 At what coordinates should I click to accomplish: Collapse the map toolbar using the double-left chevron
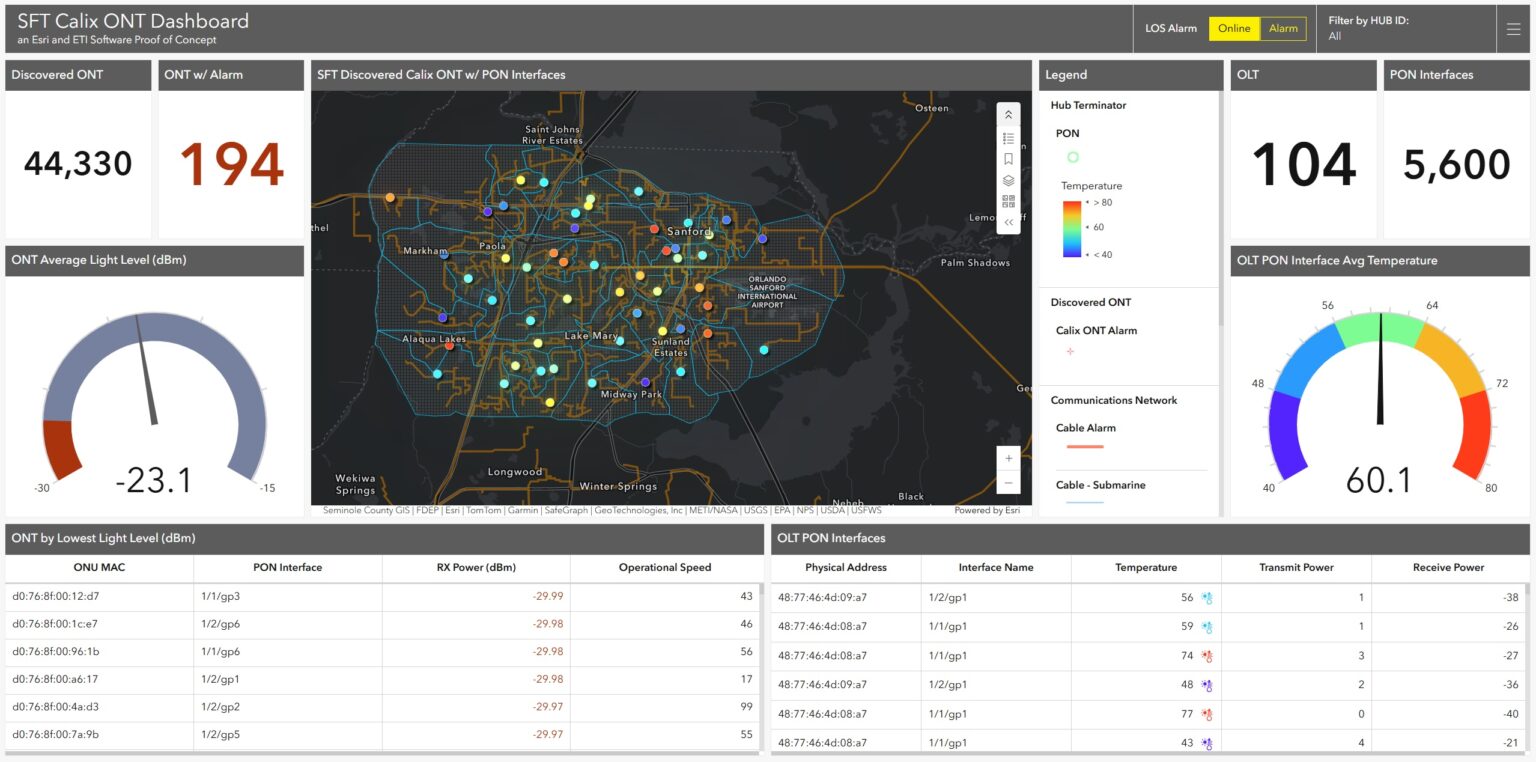(1008, 222)
